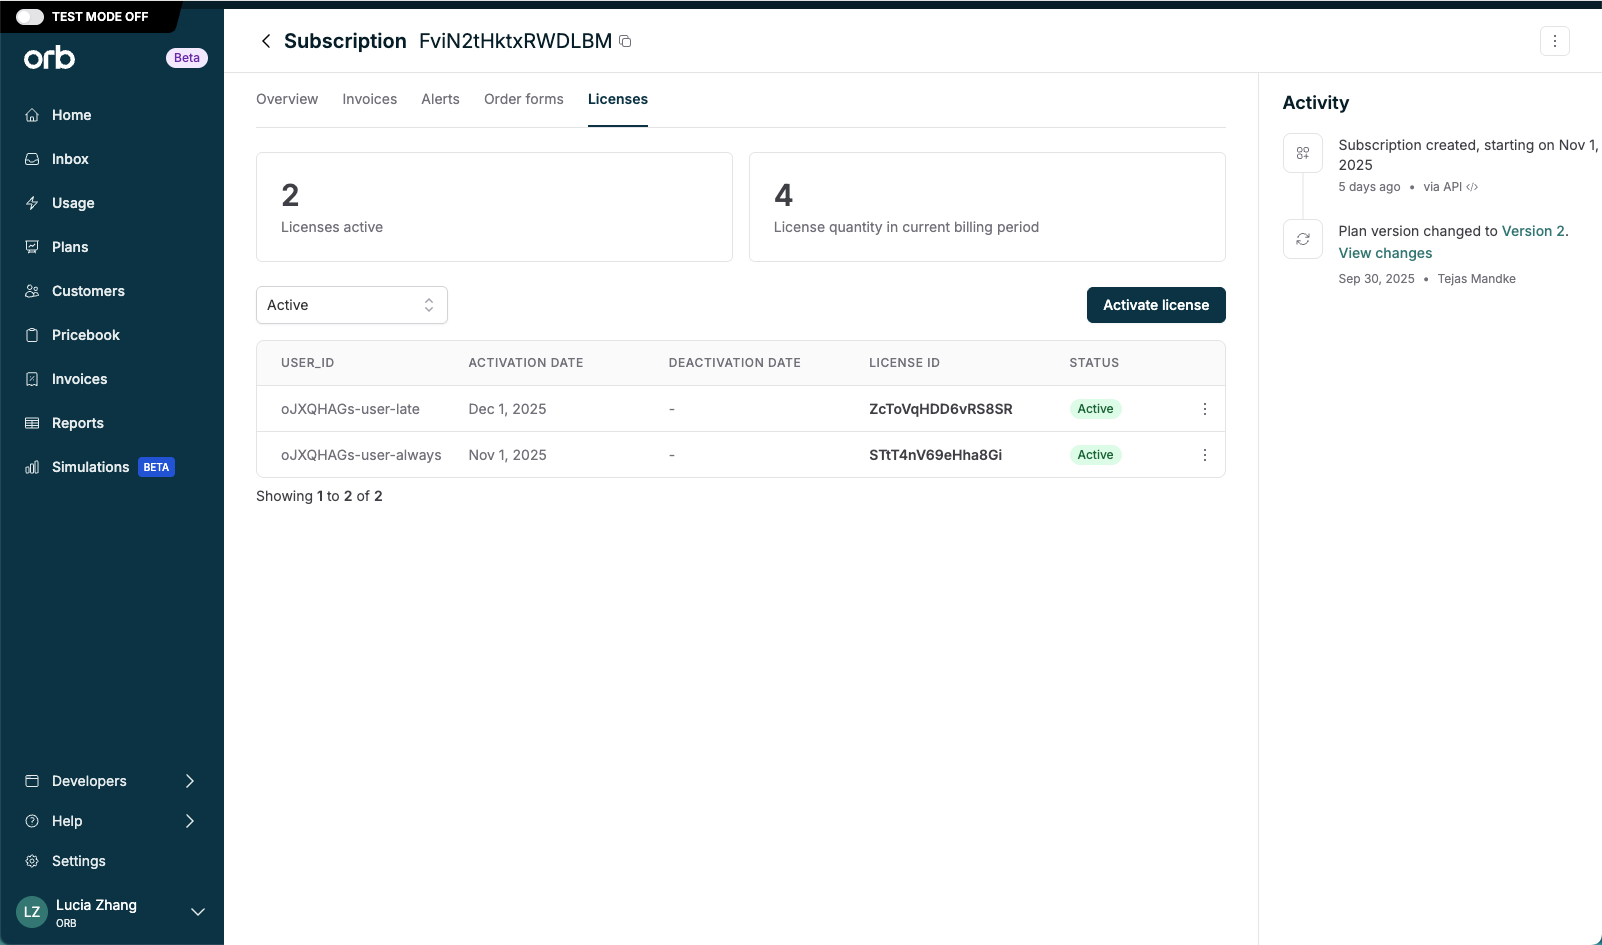Click Active status badge for user-always row
Viewport: 1602px width, 945px height.
tap(1095, 455)
